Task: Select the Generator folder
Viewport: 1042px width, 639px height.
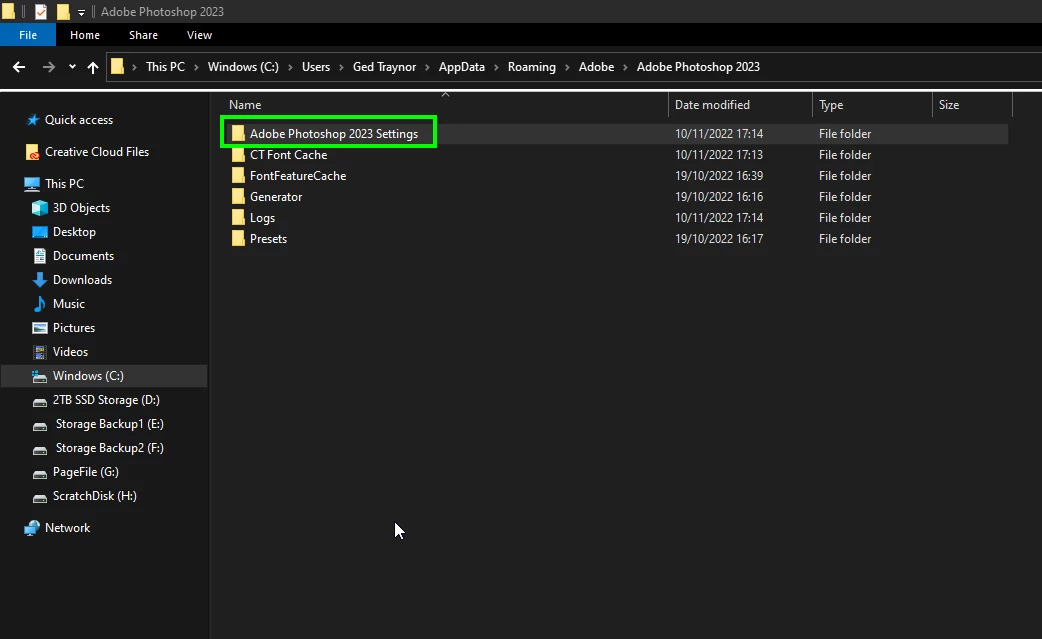Action: point(276,197)
